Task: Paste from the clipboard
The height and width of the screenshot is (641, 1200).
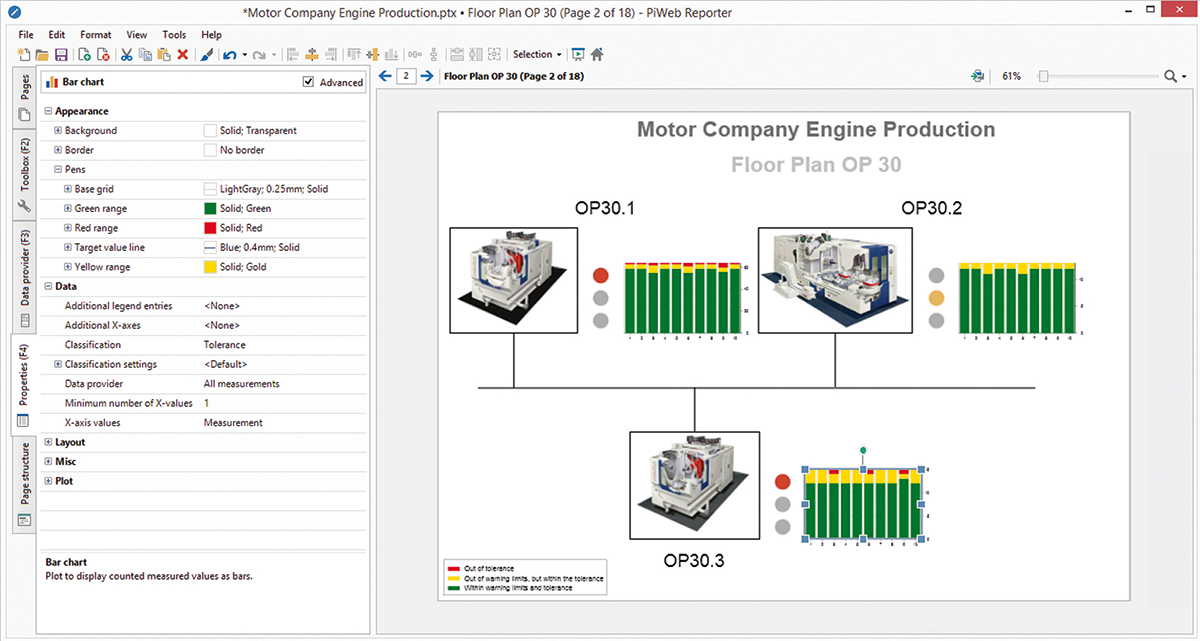Action: click(164, 55)
